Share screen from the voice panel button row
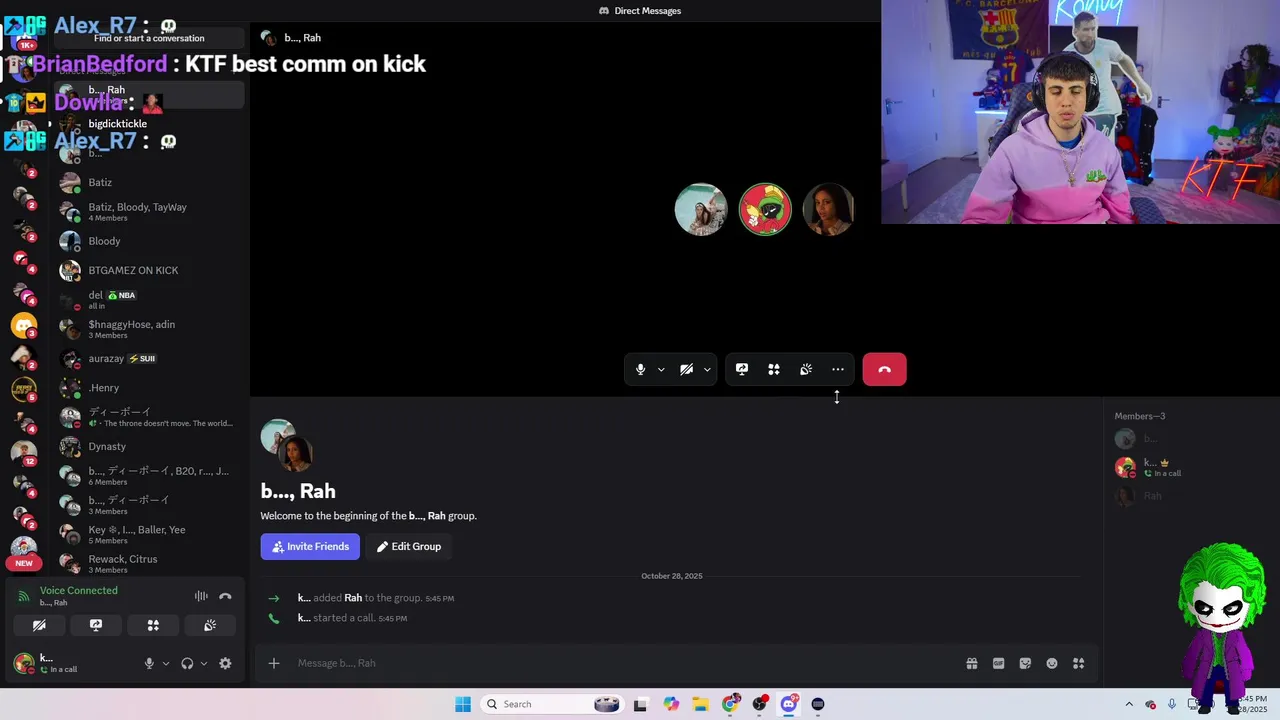The image size is (1280, 720). click(96, 625)
